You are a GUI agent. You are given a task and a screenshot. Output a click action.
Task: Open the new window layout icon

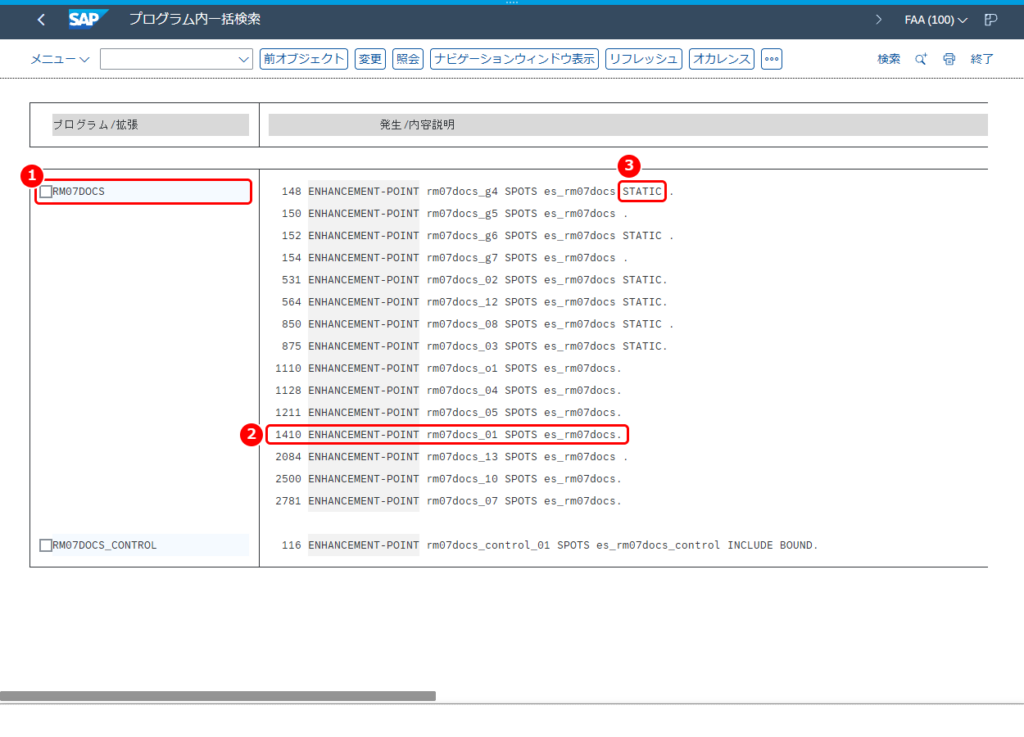pos(991,20)
